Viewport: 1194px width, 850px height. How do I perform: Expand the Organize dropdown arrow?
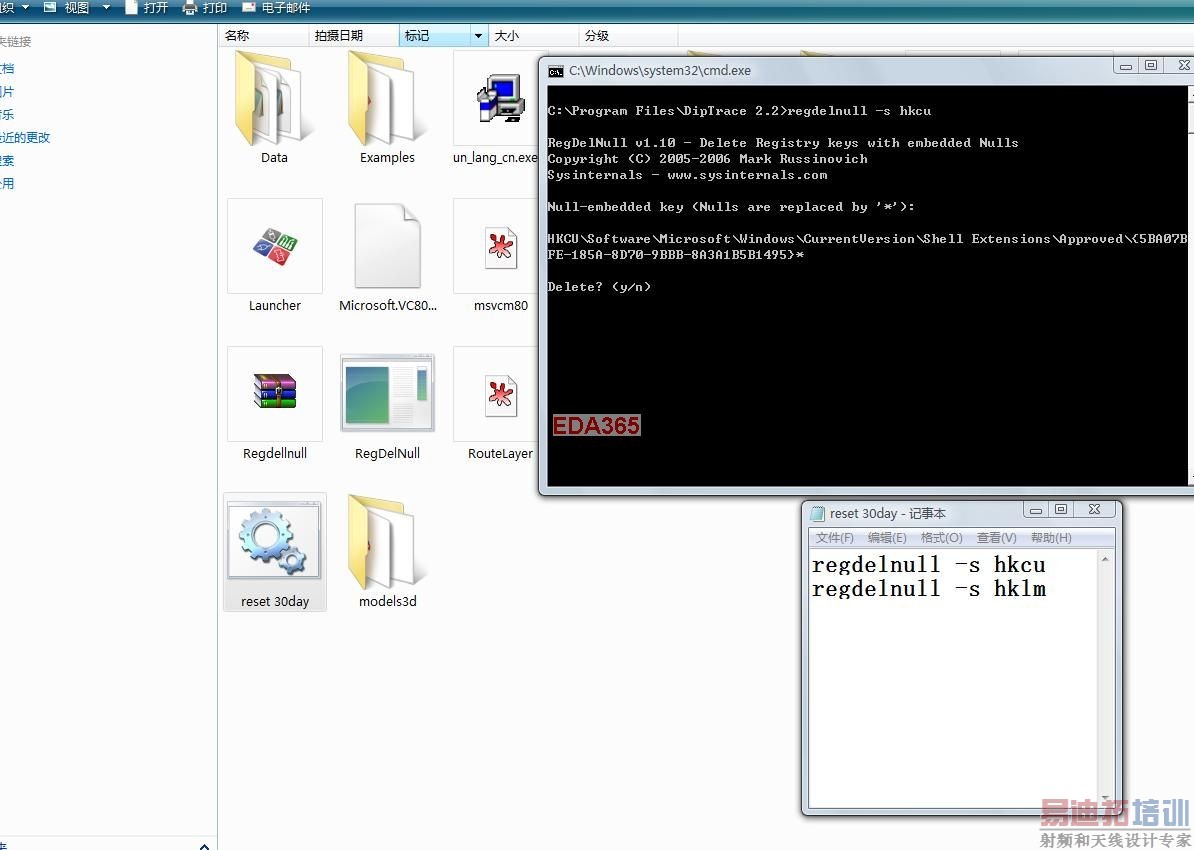click(x=25, y=8)
